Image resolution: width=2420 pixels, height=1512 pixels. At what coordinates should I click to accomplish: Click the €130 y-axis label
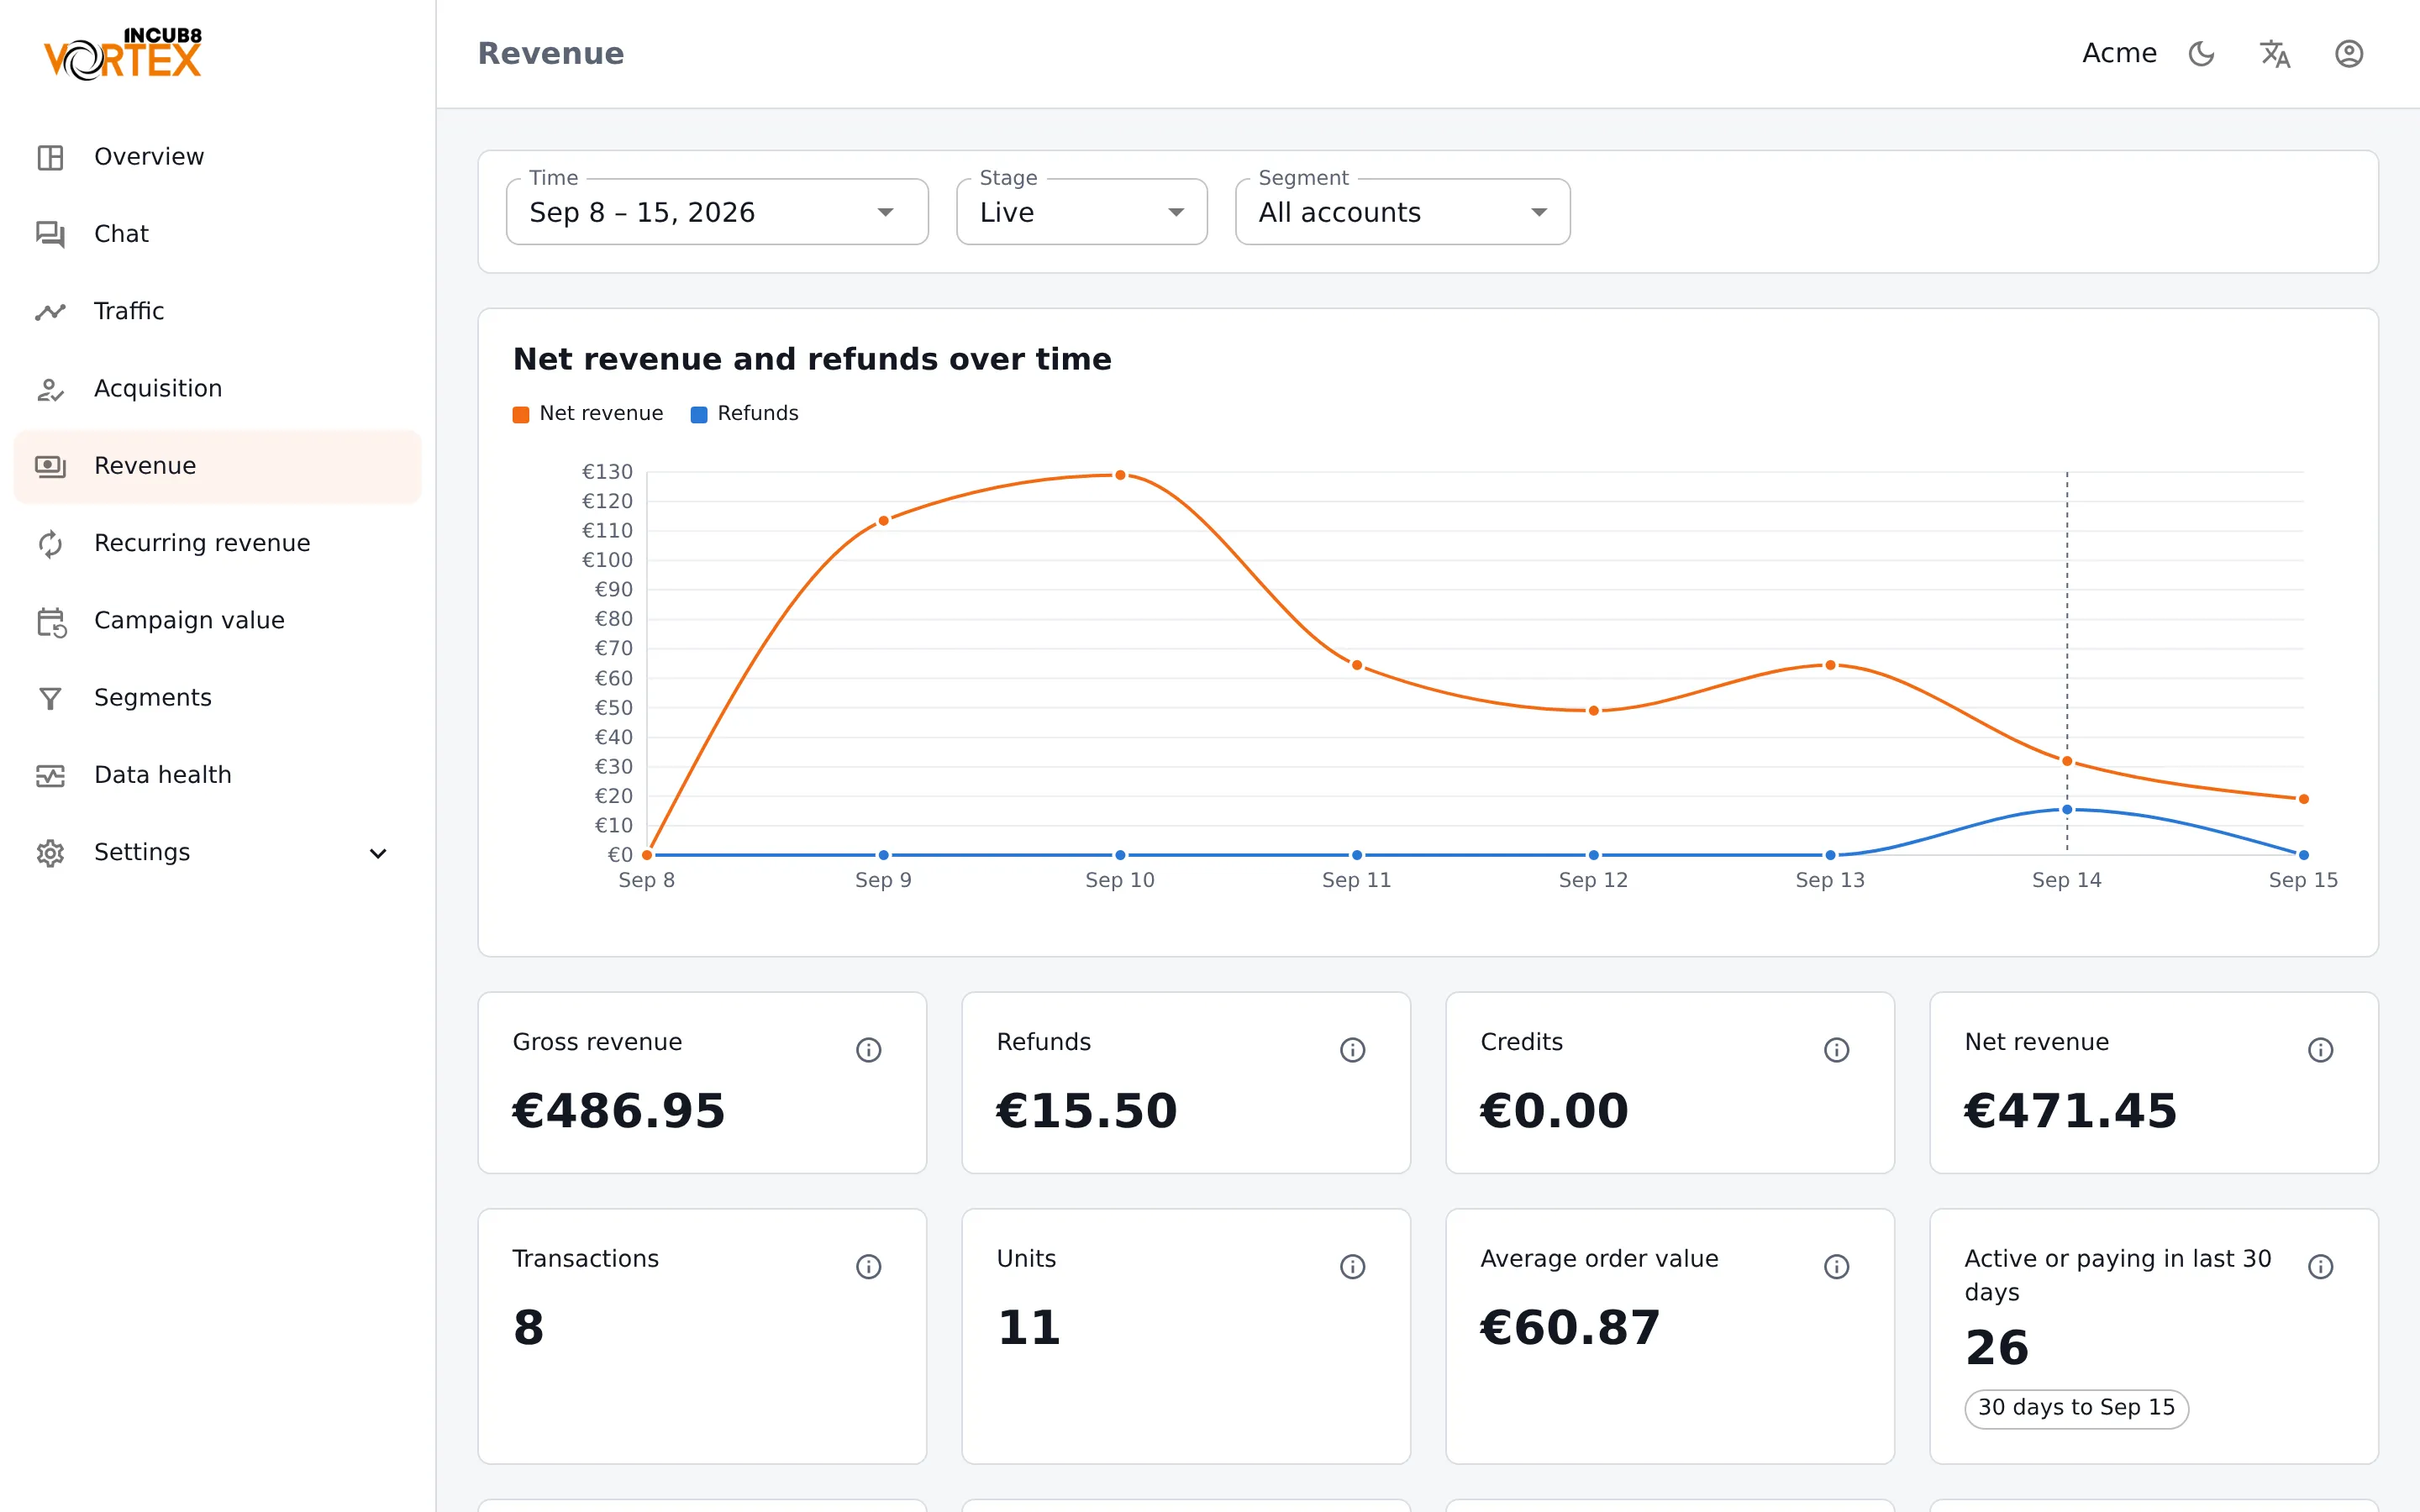[607, 471]
